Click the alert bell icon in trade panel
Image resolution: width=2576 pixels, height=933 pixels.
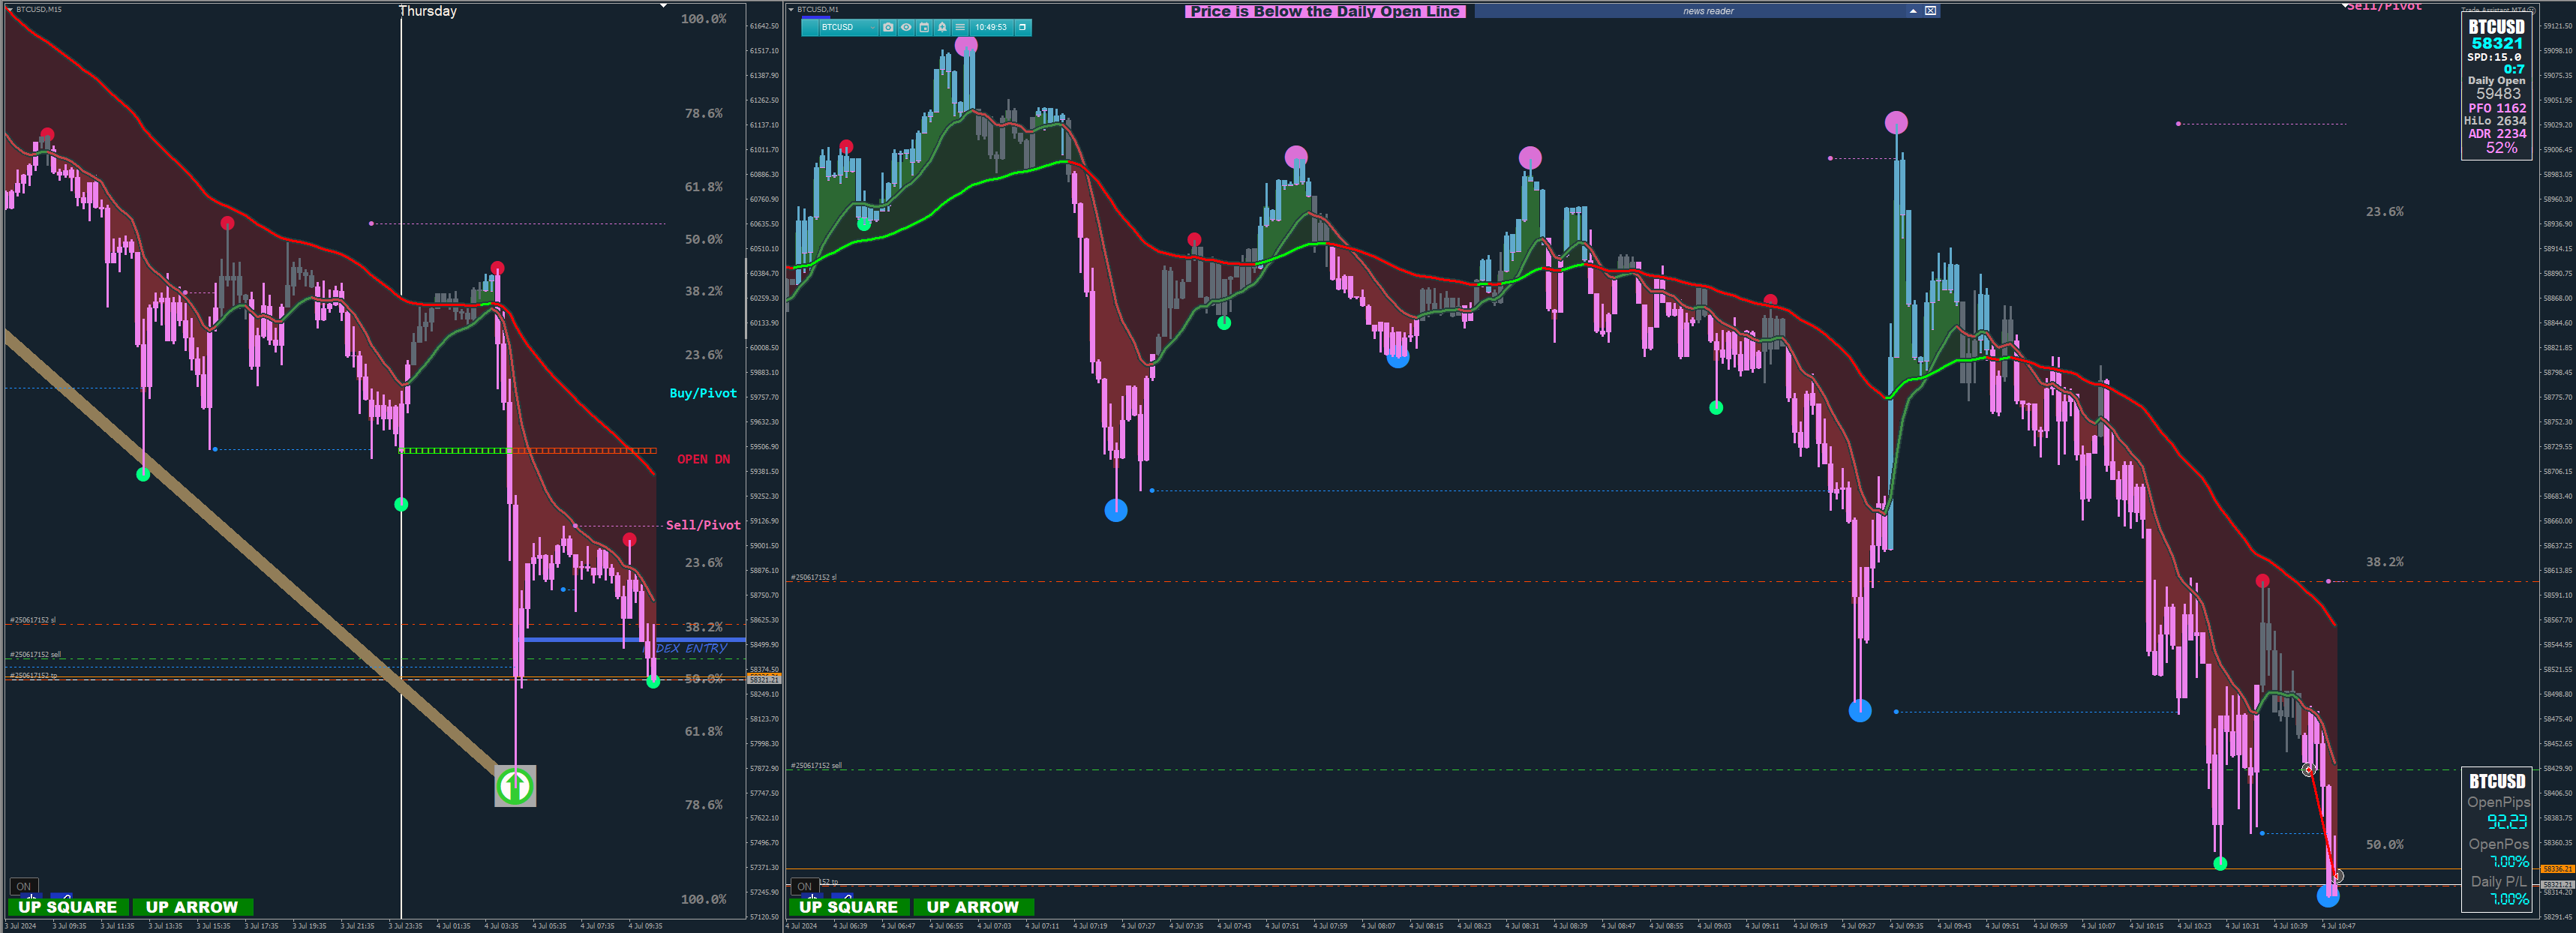(x=942, y=28)
